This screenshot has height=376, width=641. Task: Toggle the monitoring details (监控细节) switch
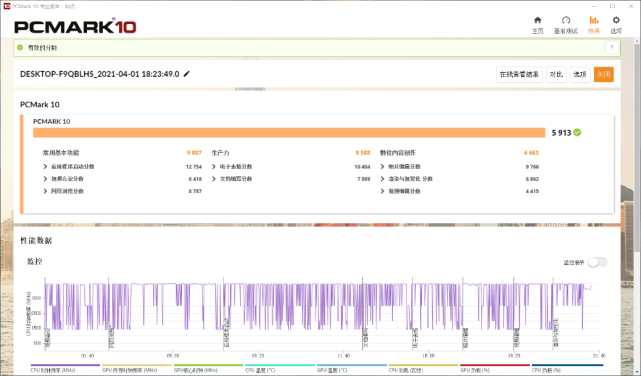coord(597,262)
